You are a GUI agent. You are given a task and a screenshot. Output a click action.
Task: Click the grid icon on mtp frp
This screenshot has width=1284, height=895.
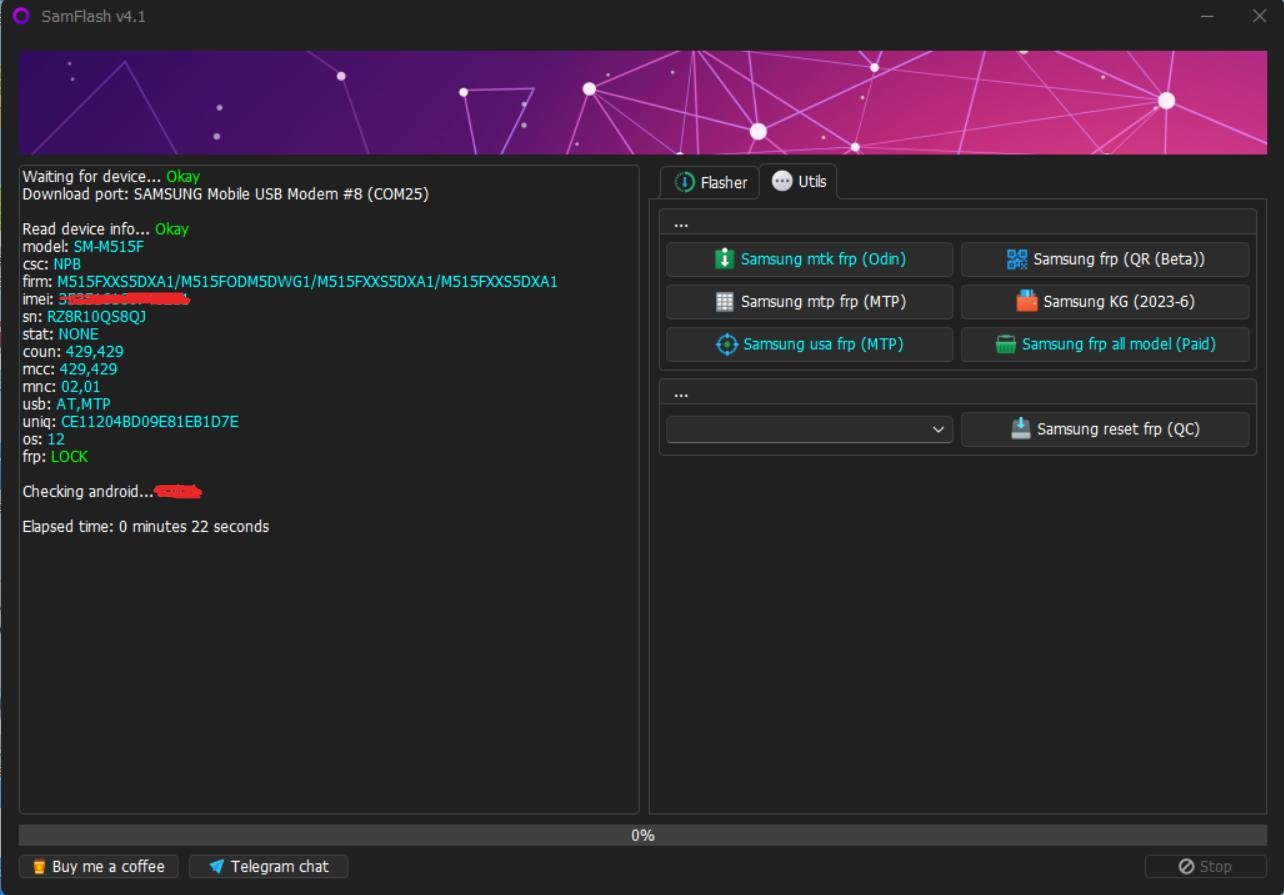coord(725,301)
